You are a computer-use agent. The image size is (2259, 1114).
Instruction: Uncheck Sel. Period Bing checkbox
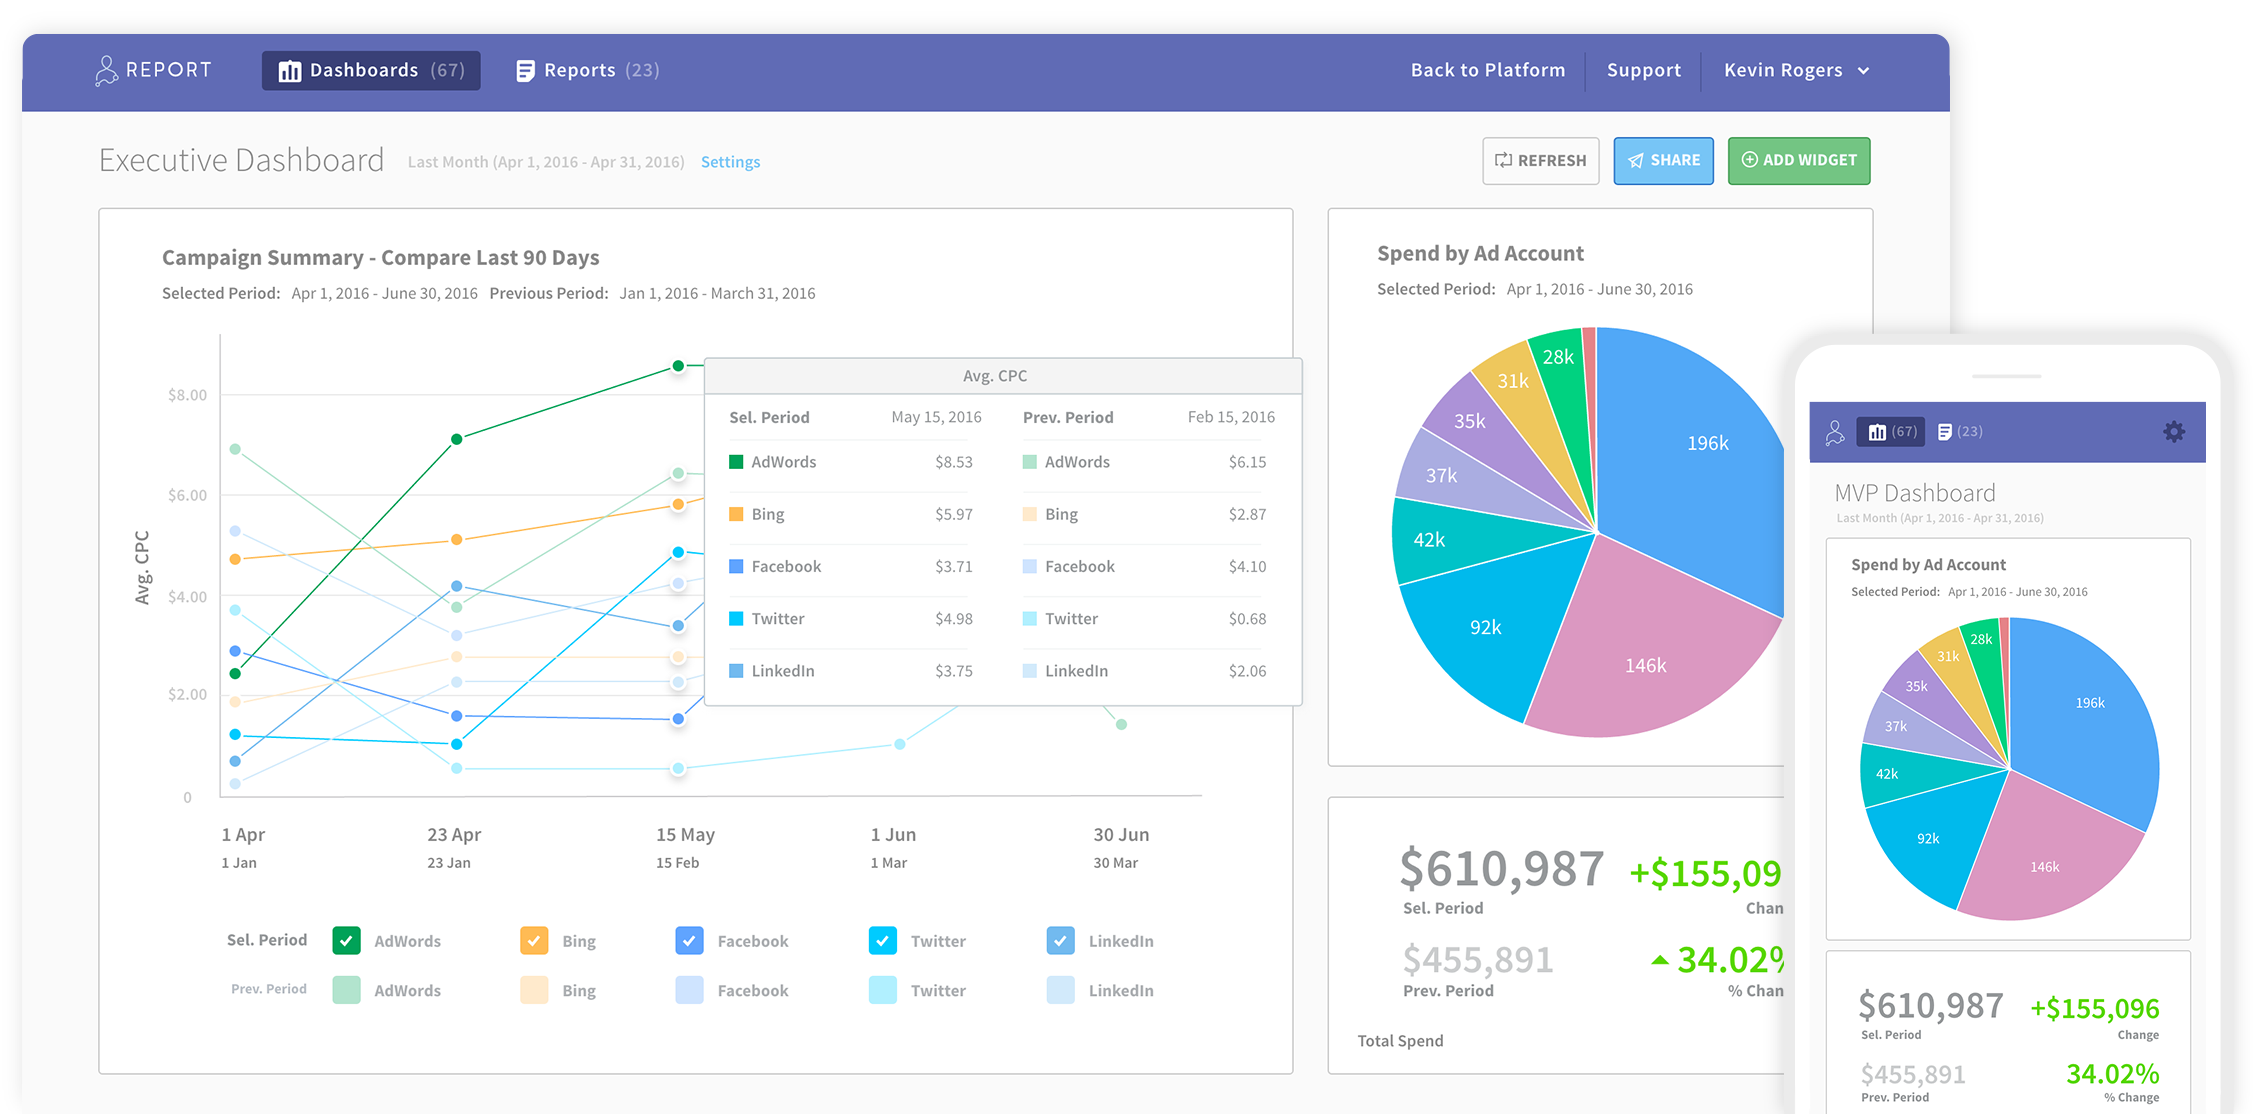[534, 941]
